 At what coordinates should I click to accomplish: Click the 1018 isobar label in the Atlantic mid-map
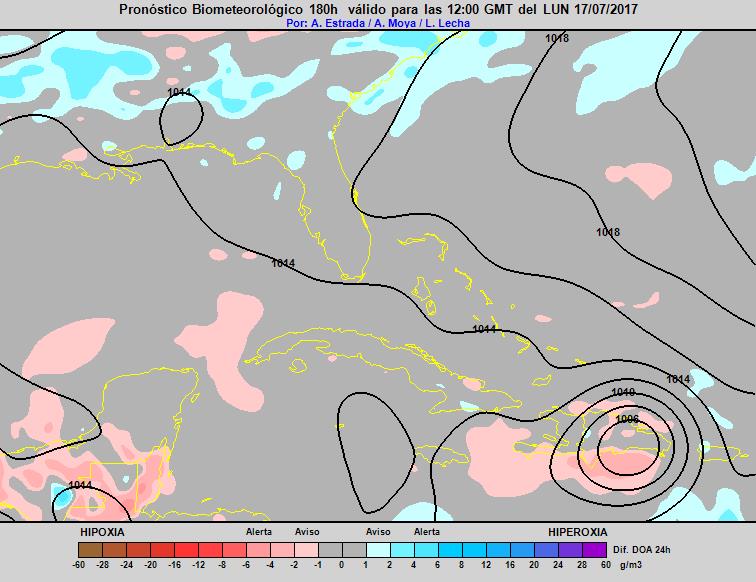pyautogui.click(x=608, y=232)
